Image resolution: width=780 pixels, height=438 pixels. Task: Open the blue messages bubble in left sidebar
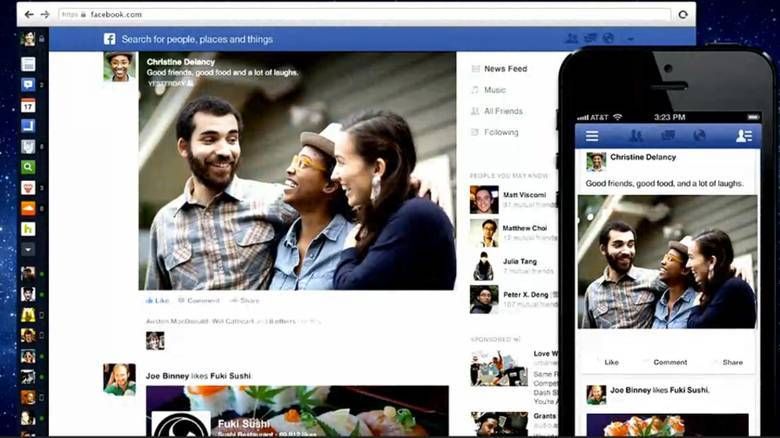click(28, 85)
